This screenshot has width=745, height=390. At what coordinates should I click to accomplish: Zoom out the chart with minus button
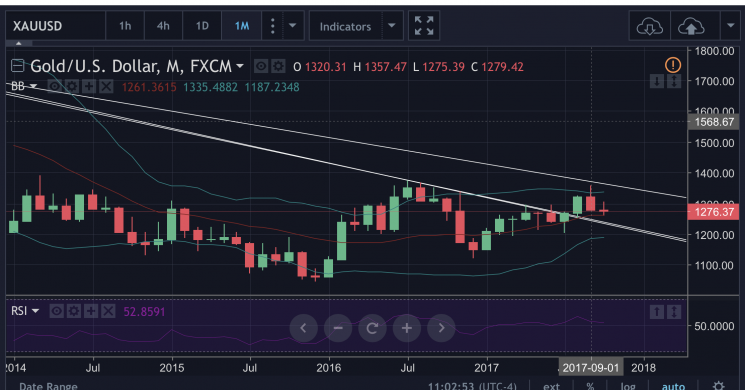coord(338,328)
